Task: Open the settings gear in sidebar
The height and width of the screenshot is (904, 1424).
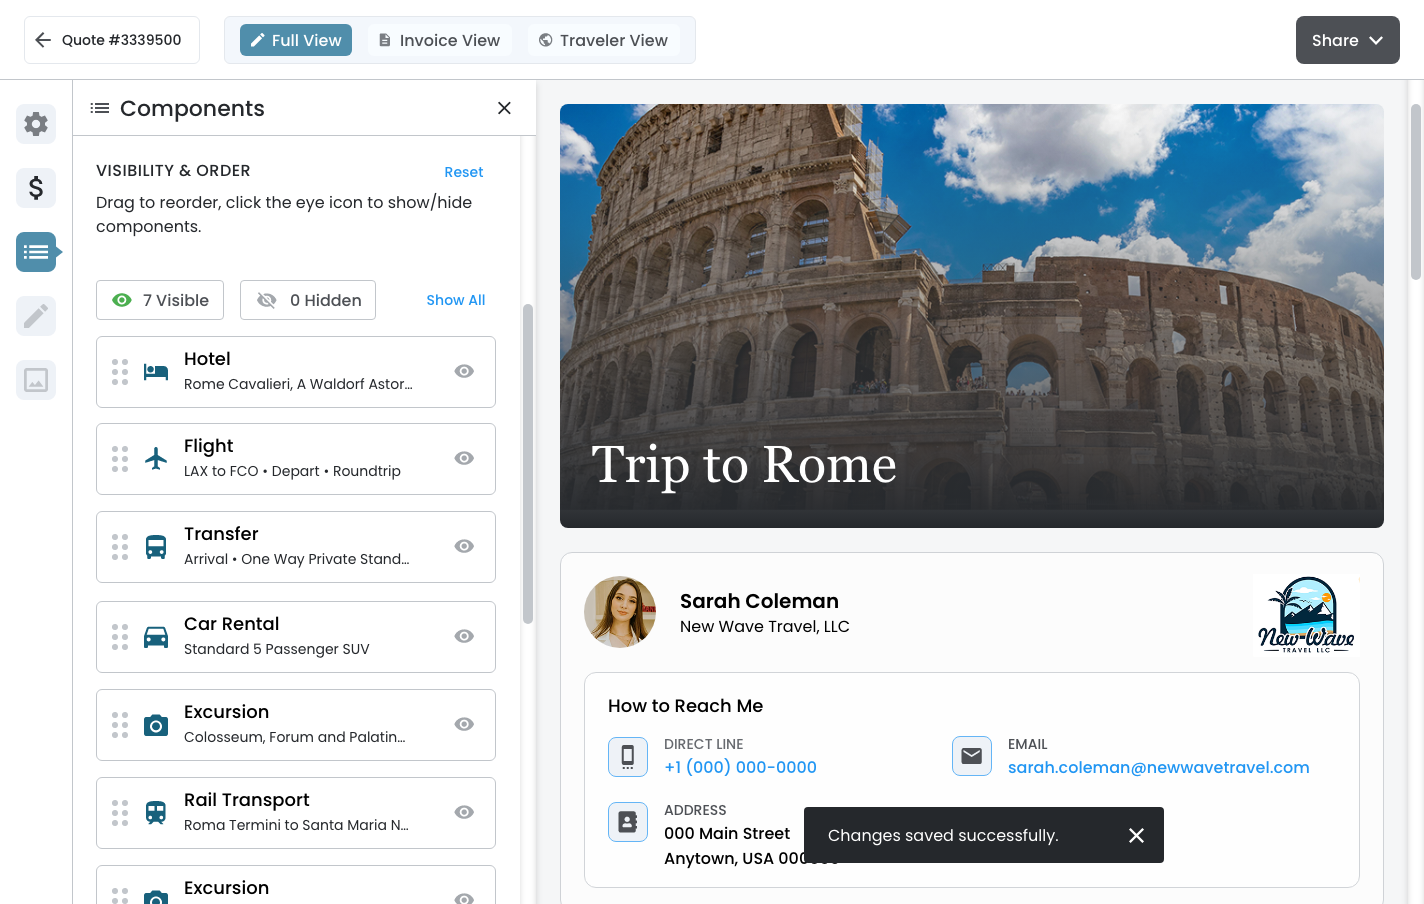Action: (36, 124)
